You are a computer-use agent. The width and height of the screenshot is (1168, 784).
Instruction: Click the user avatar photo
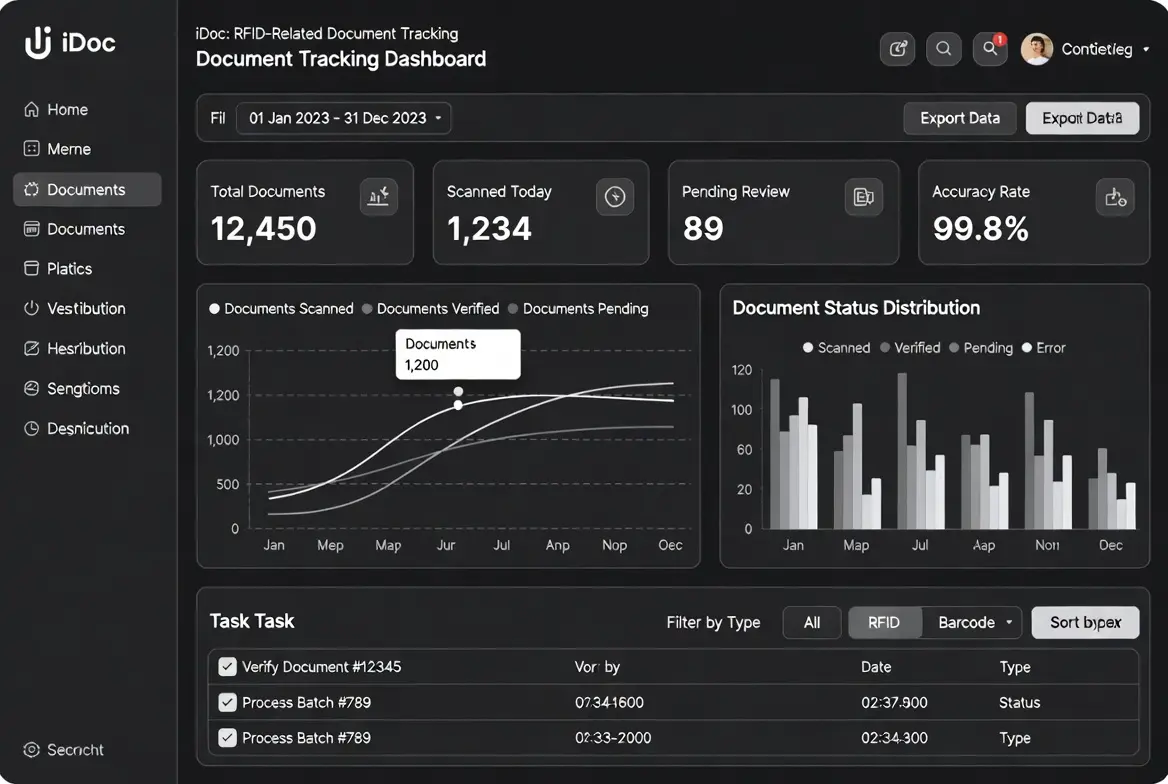(1037, 49)
